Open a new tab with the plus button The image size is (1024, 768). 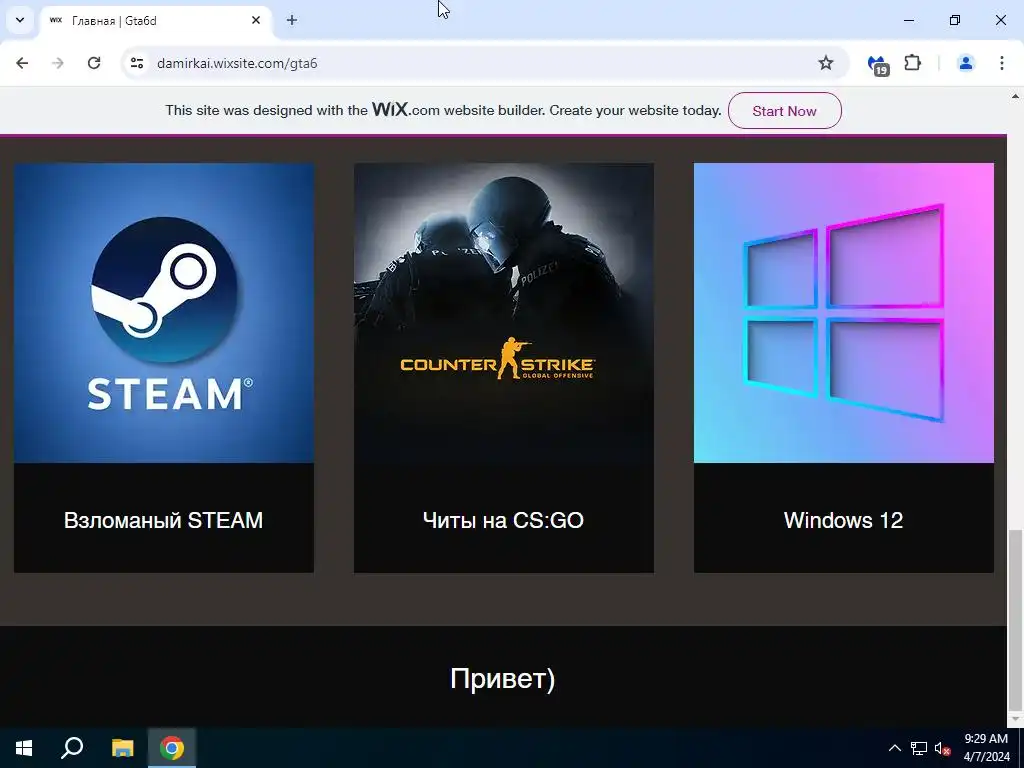pos(292,20)
